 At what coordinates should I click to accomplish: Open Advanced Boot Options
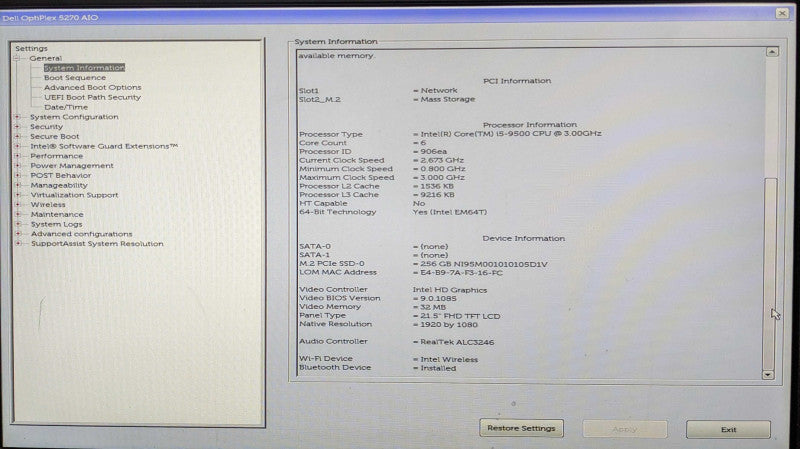[92, 87]
